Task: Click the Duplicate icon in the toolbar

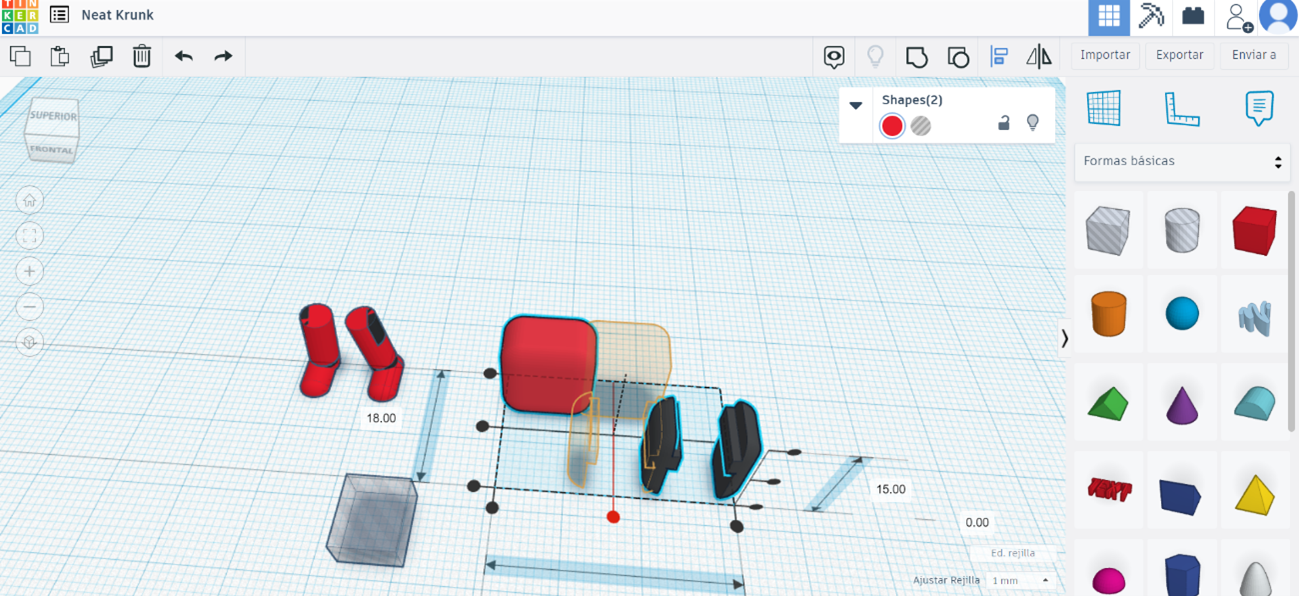Action: point(101,56)
